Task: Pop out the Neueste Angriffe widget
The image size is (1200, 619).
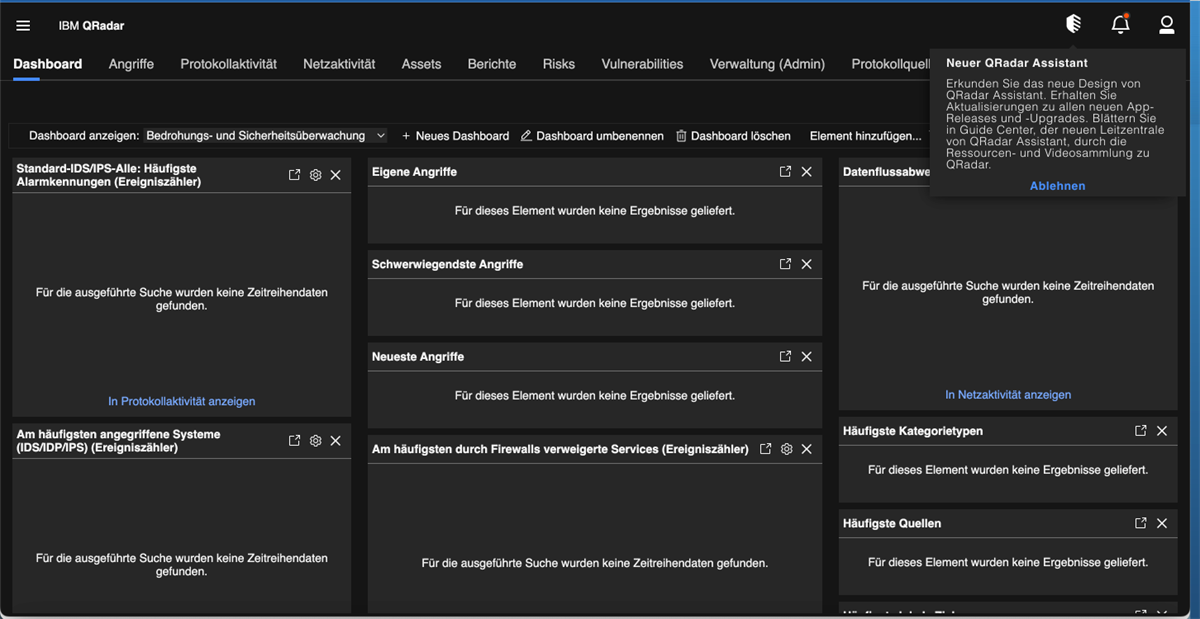Action: click(x=785, y=357)
